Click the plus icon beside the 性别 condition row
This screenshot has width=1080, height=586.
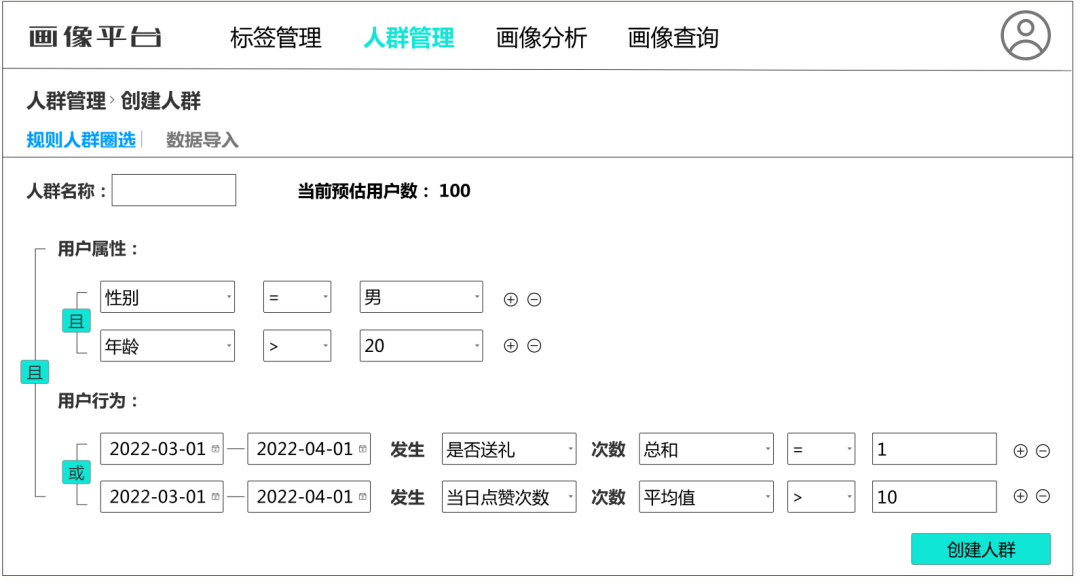click(x=513, y=296)
